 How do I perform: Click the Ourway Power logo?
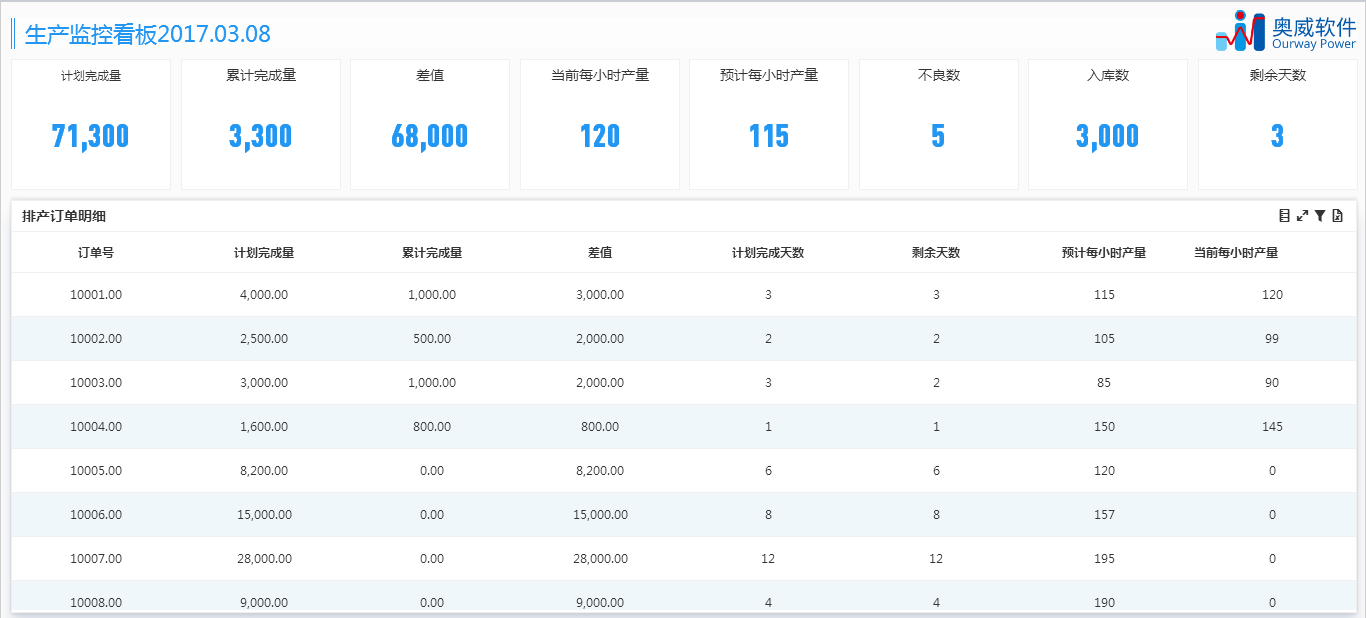click(x=1285, y=31)
